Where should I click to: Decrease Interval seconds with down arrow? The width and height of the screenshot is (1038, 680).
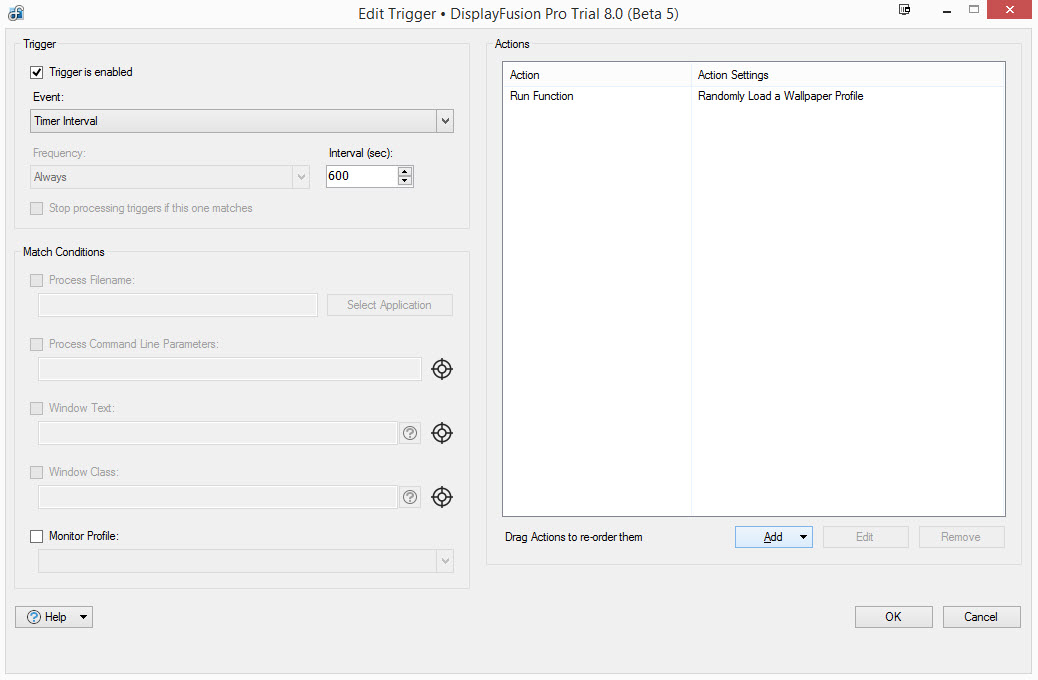click(x=404, y=181)
